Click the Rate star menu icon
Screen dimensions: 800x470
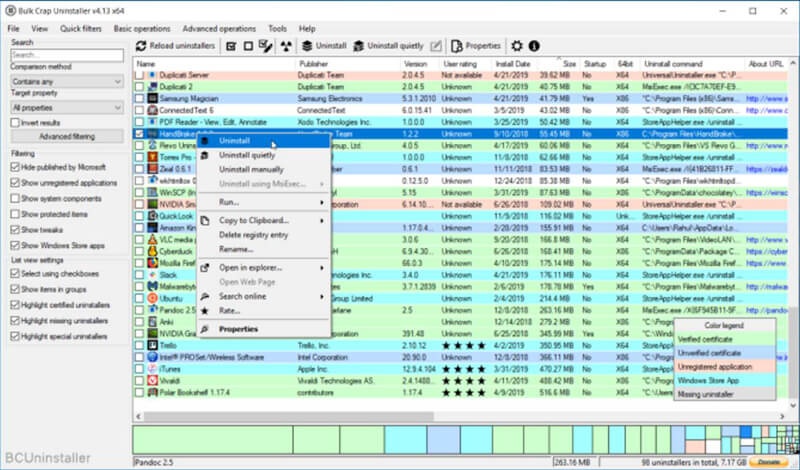point(205,311)
